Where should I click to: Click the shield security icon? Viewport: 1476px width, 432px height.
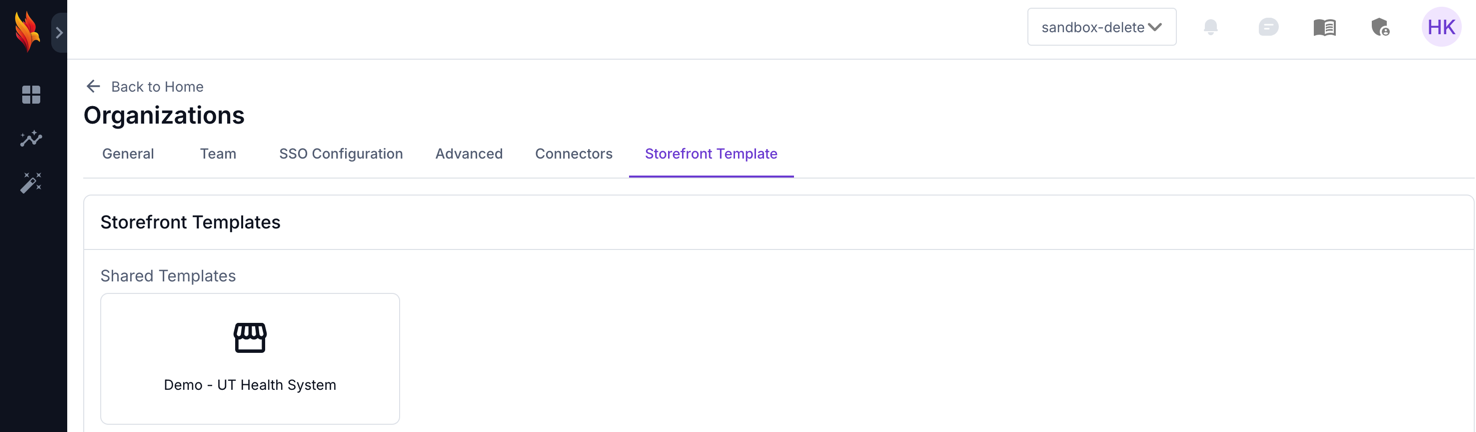(1380, 27)
